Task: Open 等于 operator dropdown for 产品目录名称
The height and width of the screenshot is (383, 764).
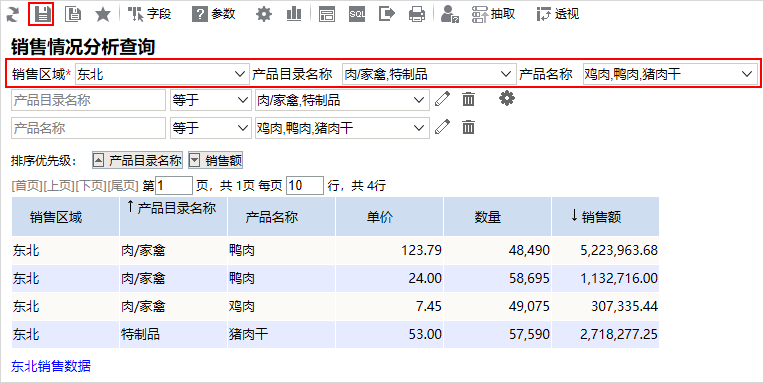Action: tap(210, 100)
